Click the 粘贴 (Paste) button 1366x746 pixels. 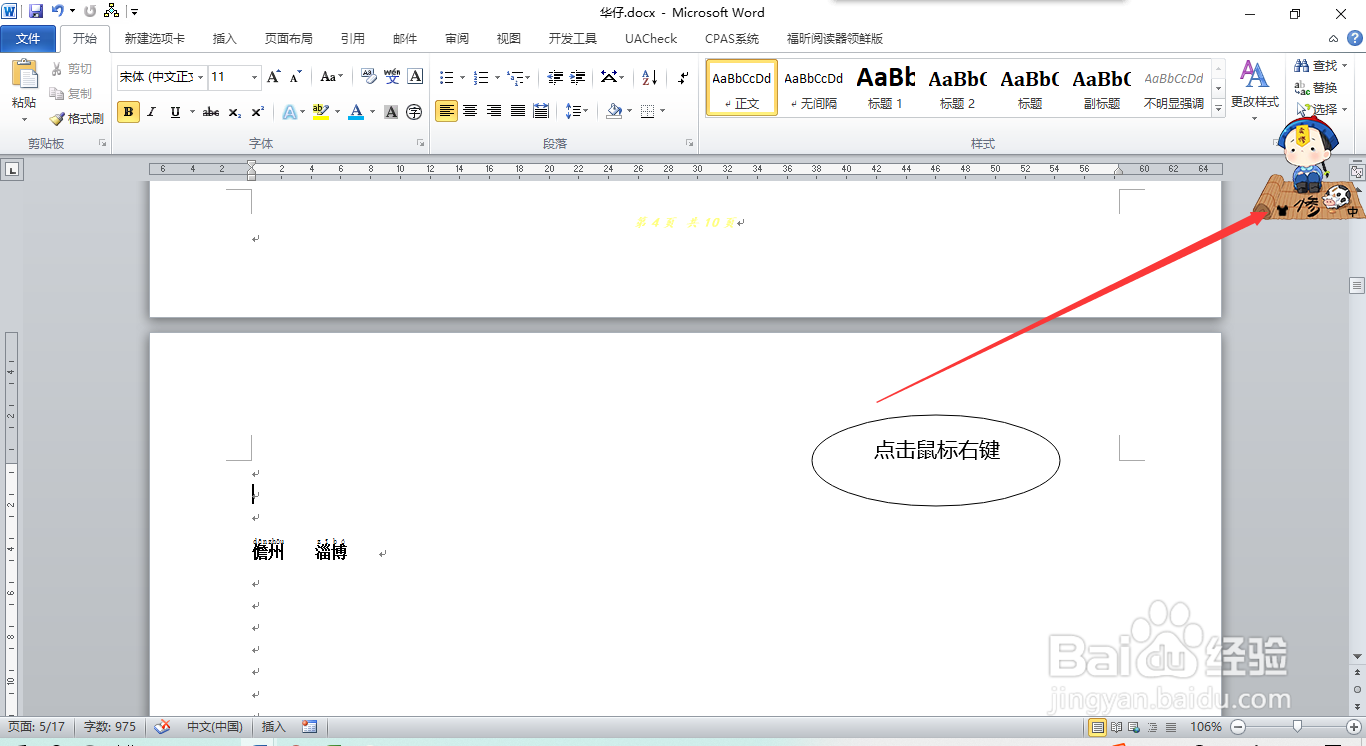coord(23,85)
